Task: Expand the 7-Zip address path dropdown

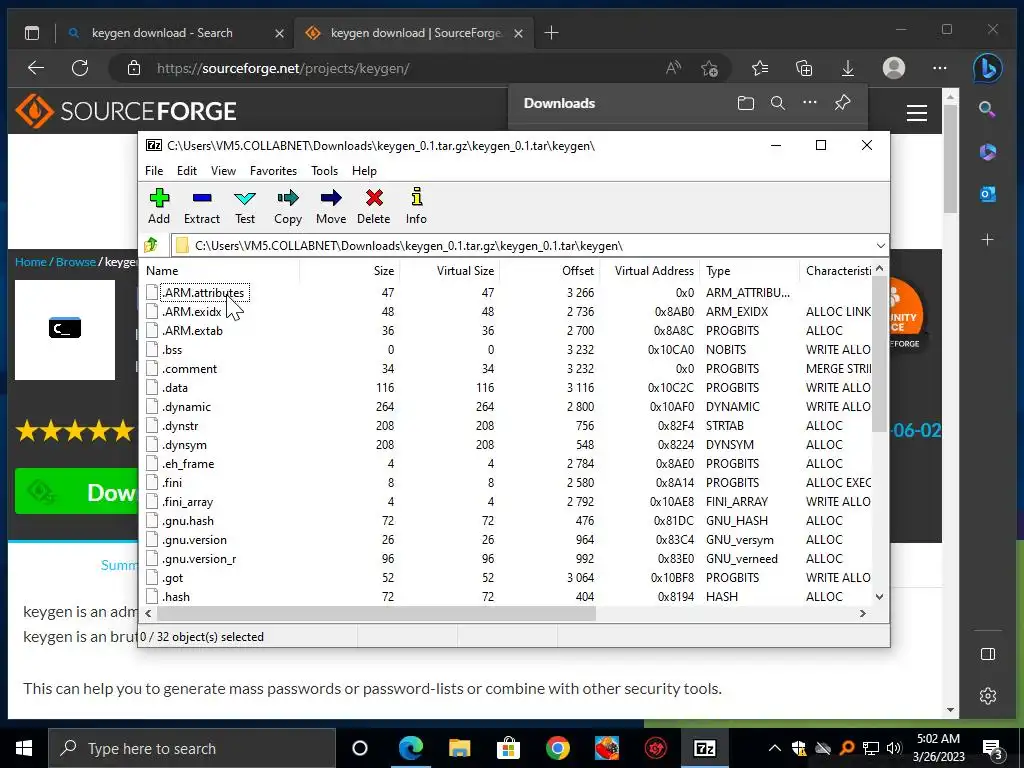Action: (x=880, y=246)
